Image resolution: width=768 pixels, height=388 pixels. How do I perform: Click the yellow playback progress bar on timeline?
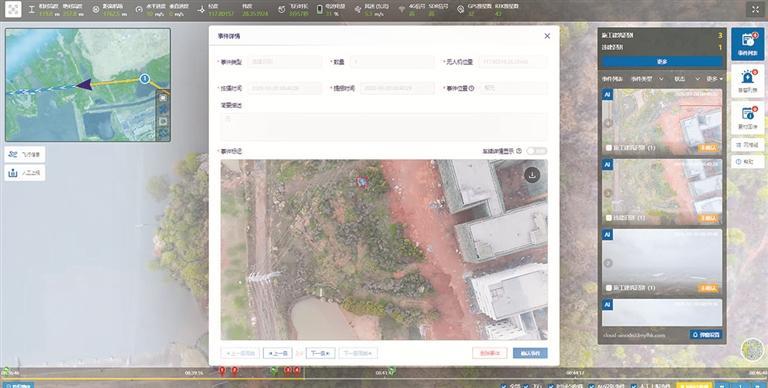[x=152, y=379]
